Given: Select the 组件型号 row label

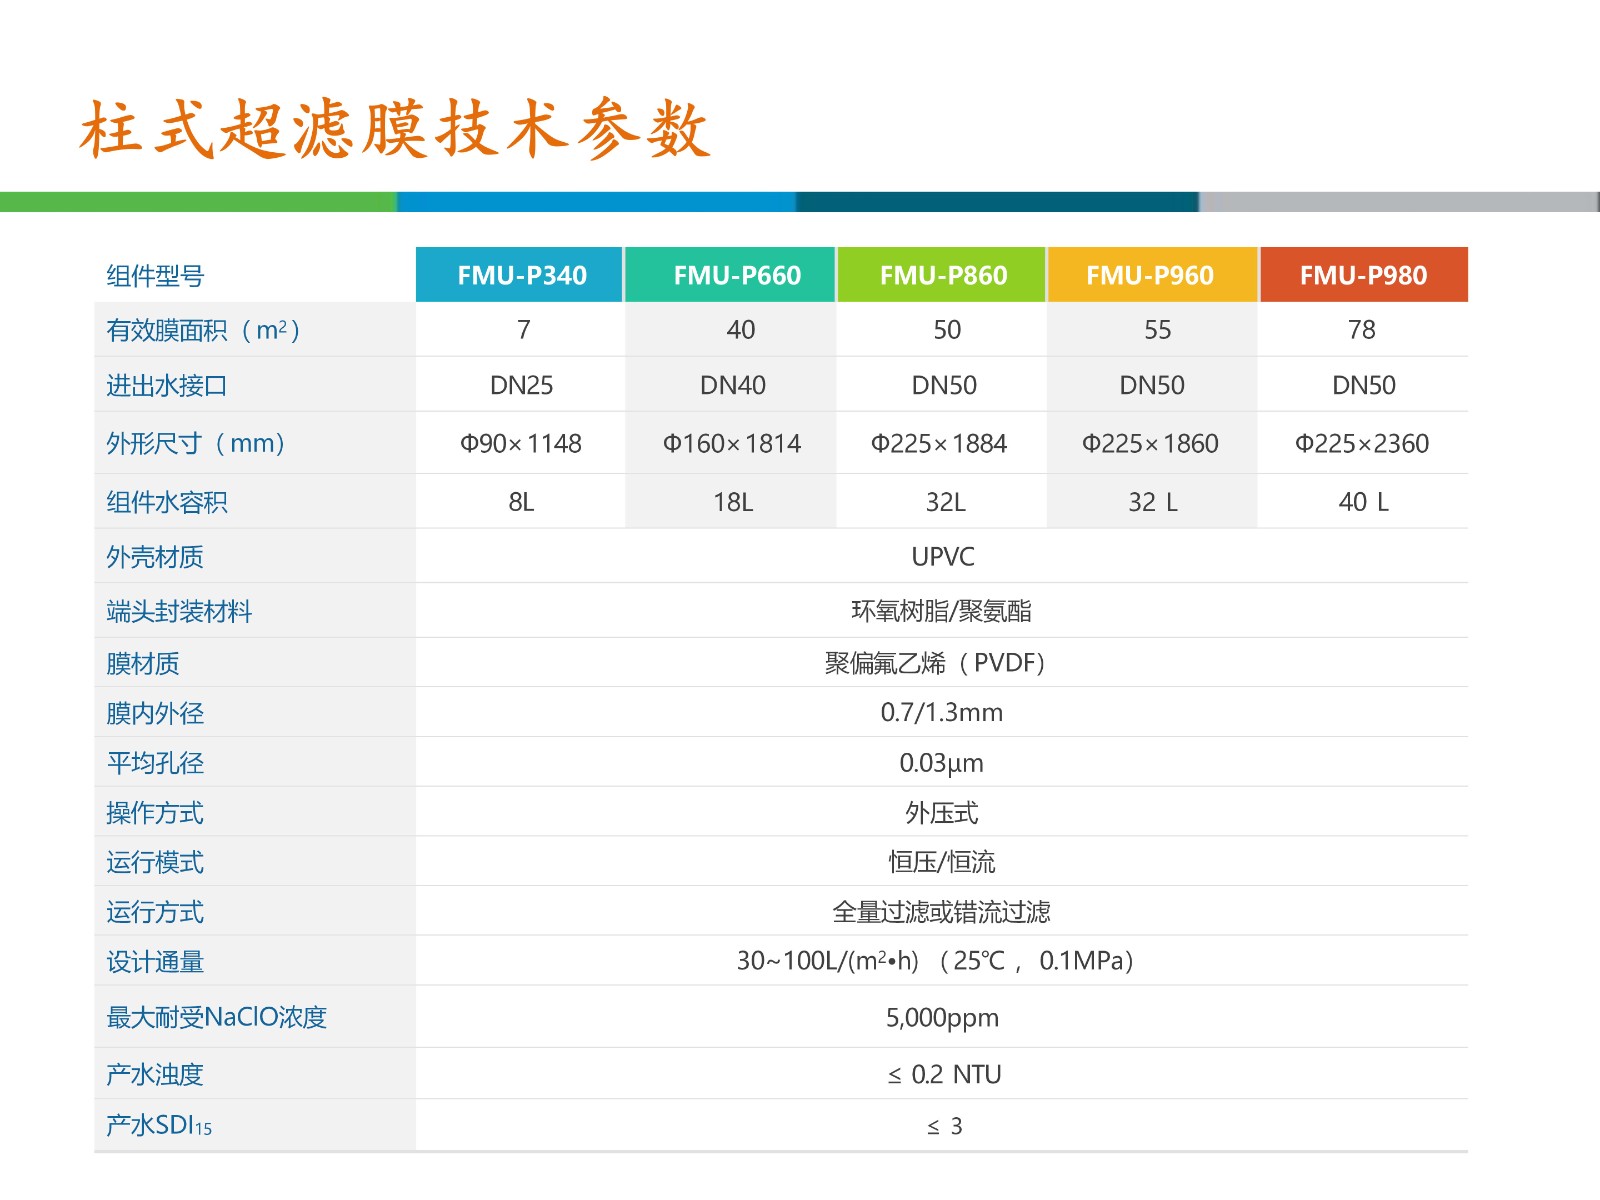Looking at the screenshot, I should point(155,276).
